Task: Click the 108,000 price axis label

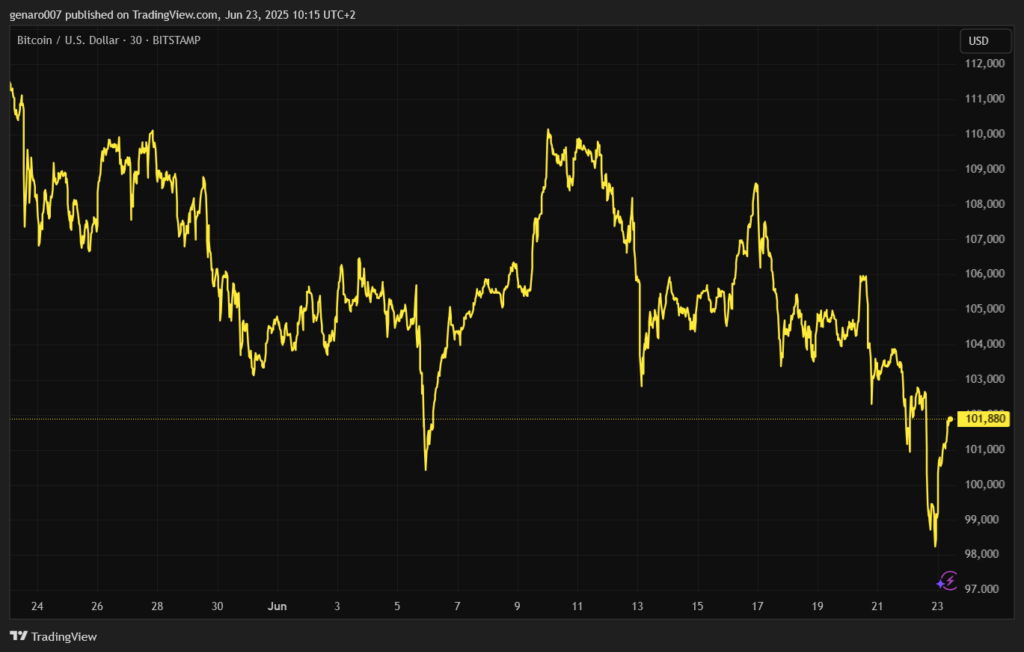Action: tap(984, 204)
